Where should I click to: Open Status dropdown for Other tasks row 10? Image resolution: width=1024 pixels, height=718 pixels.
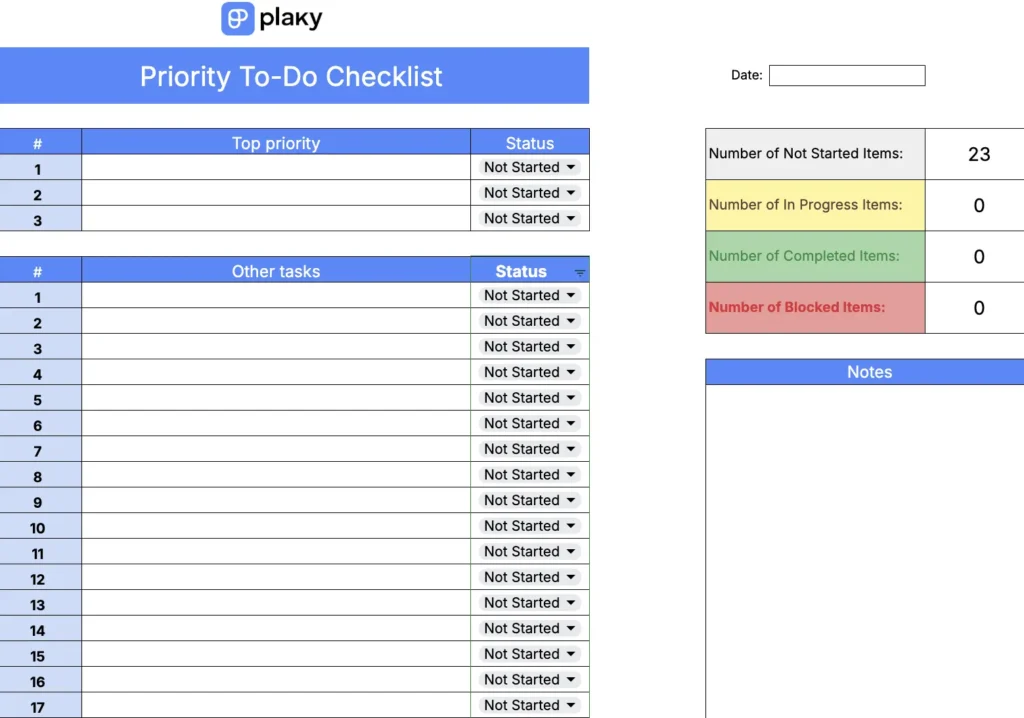530,526
